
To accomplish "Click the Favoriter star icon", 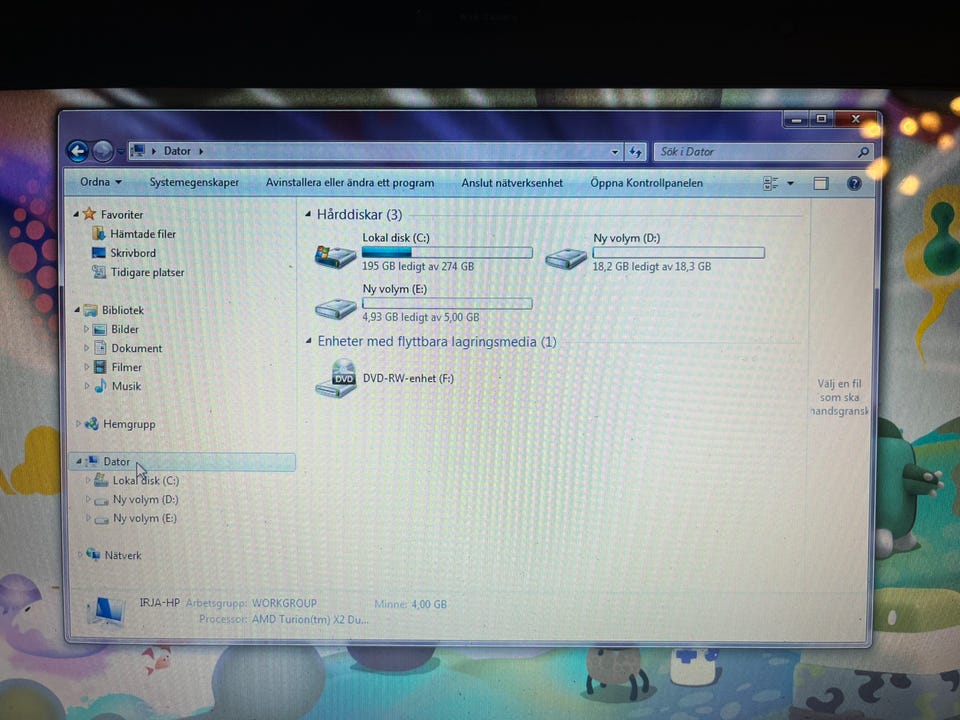I will click(89, 214).
